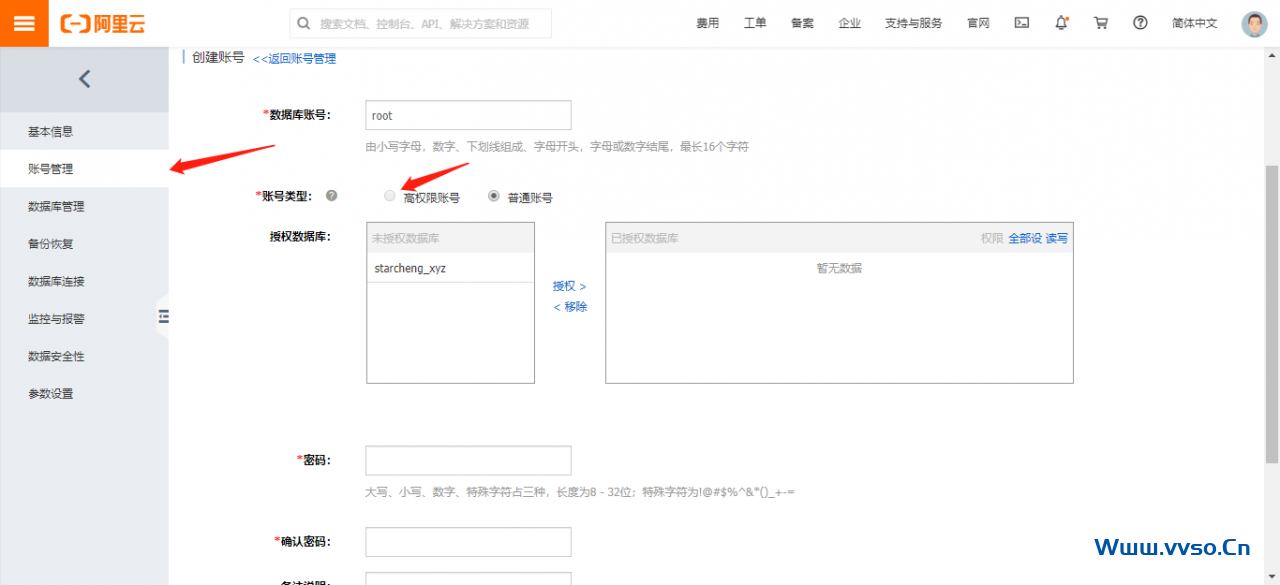Open the Cloud Shell terminal icon
This screenshot has width=1280, height=585.
[x=1021, y=23]
